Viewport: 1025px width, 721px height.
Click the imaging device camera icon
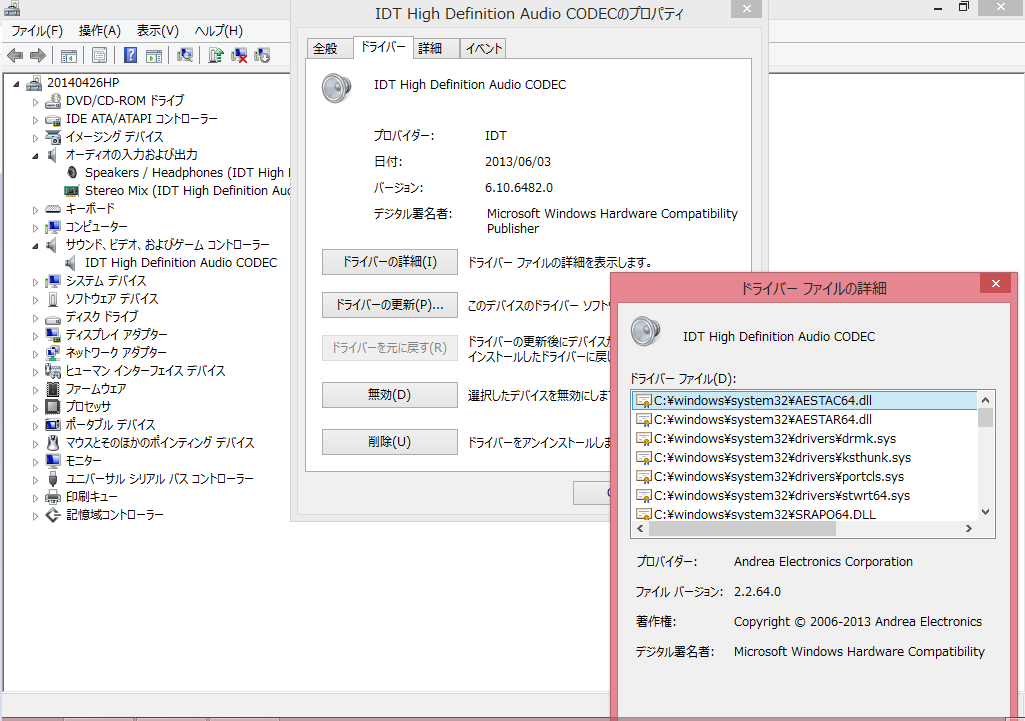click(x=53, y=137)
